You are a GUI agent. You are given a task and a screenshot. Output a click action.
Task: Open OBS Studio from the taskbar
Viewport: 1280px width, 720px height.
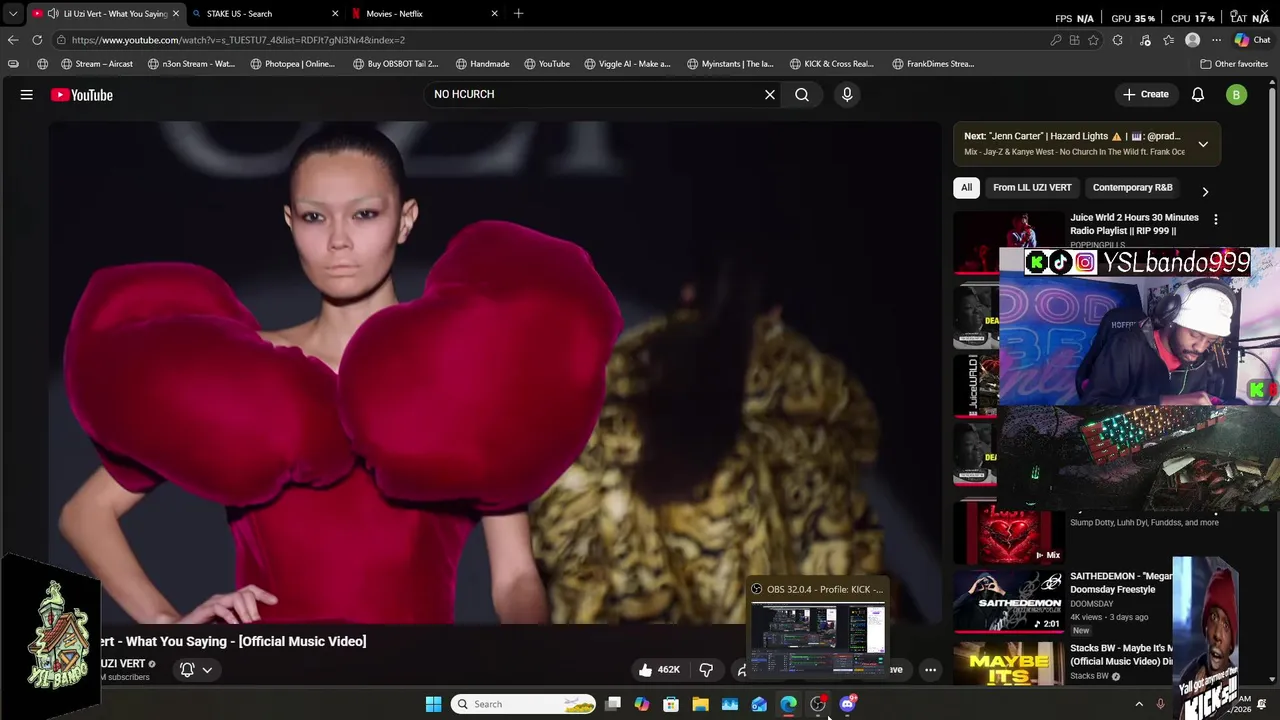[818, 704]
